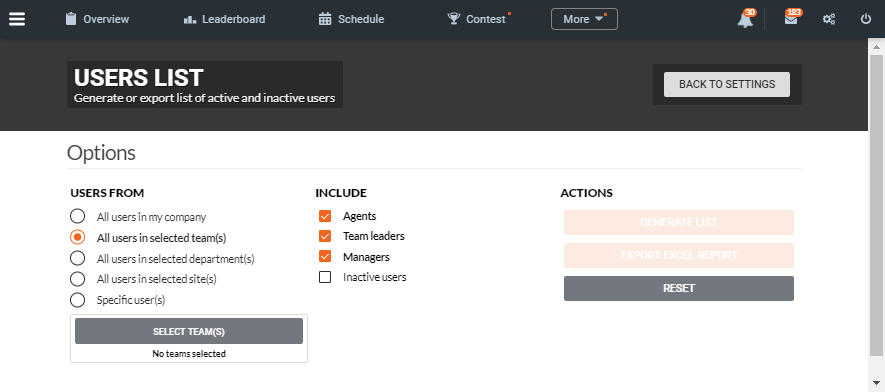Click the Select Team(s) button
The image size is (885, 392).
pyautogui.click(x=189, y=331)
